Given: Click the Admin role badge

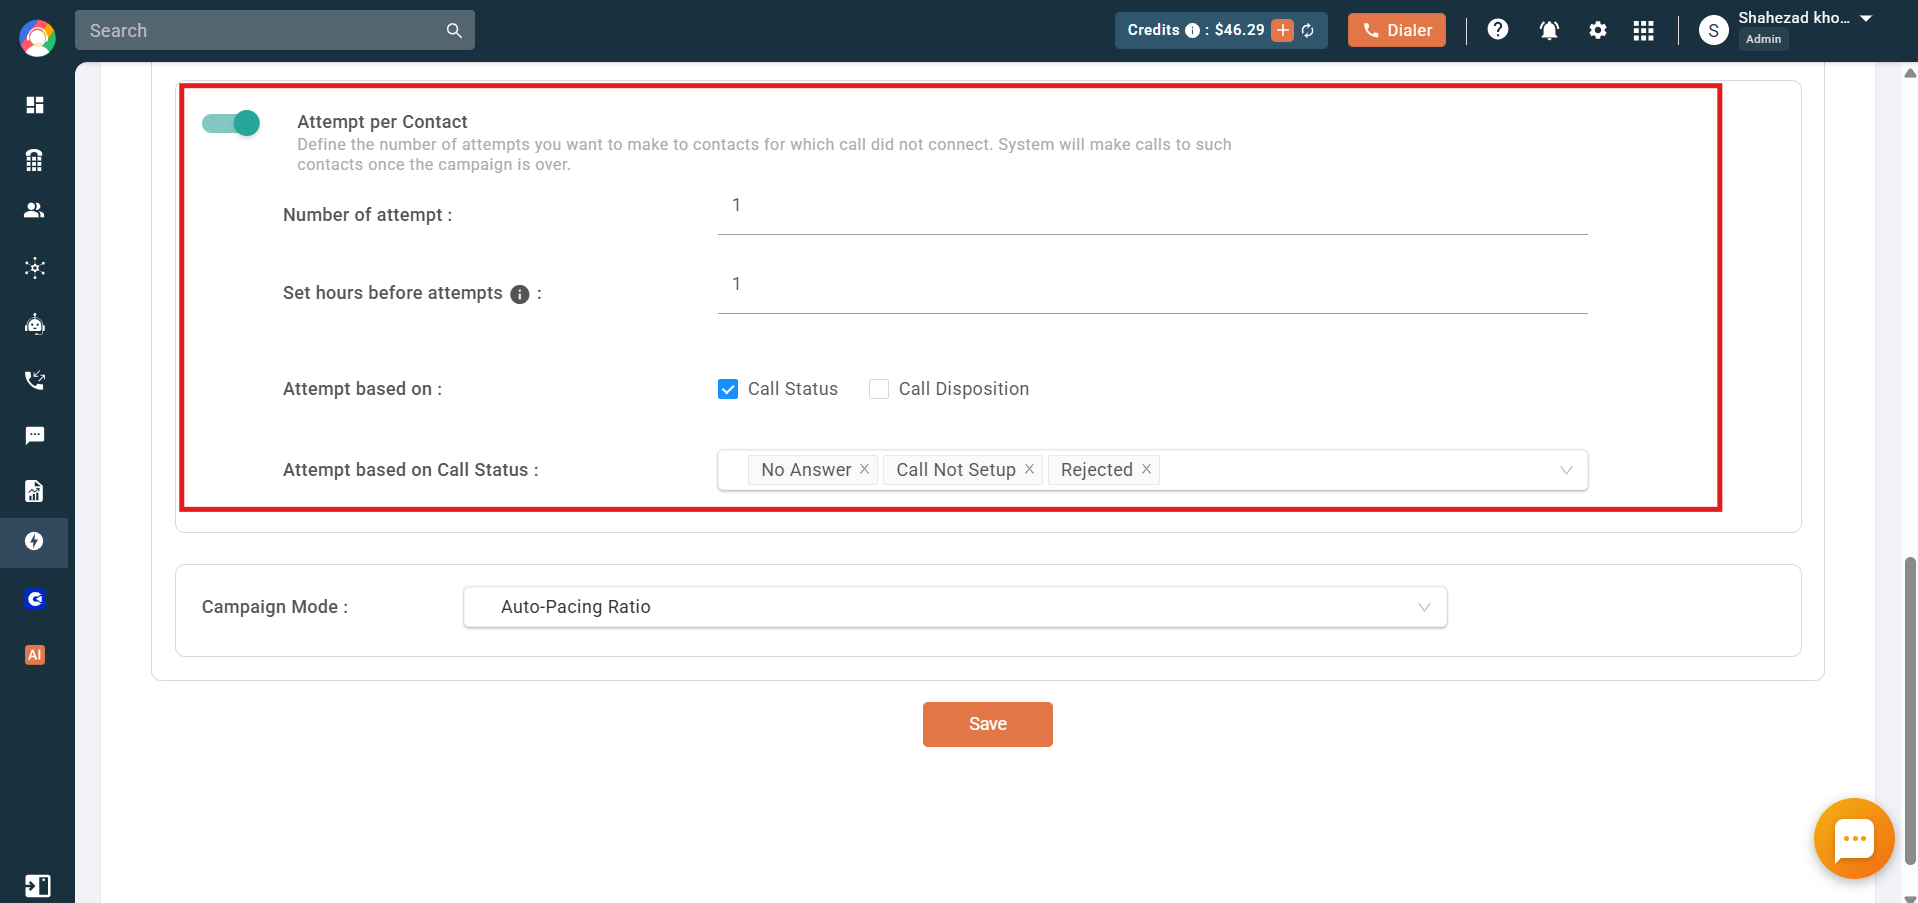Looking at the screenshot, I should coord(1763,39).
